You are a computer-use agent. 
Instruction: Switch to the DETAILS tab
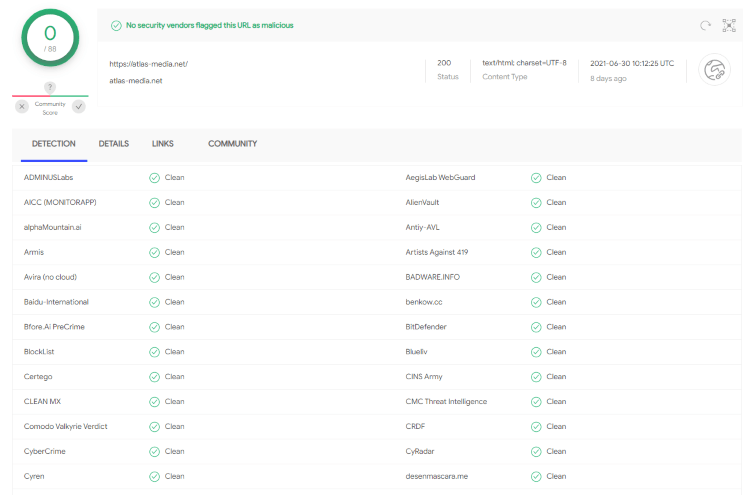pos(113,144)
